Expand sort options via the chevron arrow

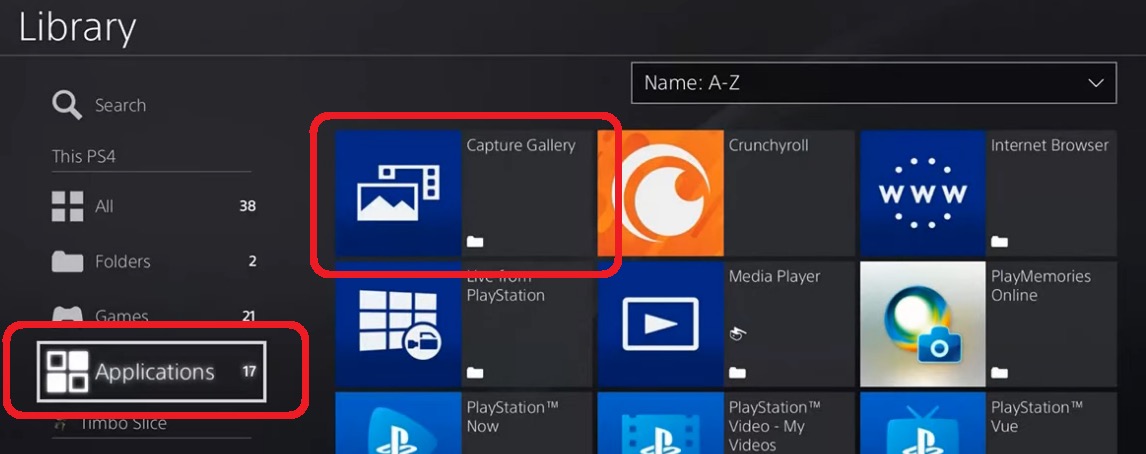pos(1096,83)
